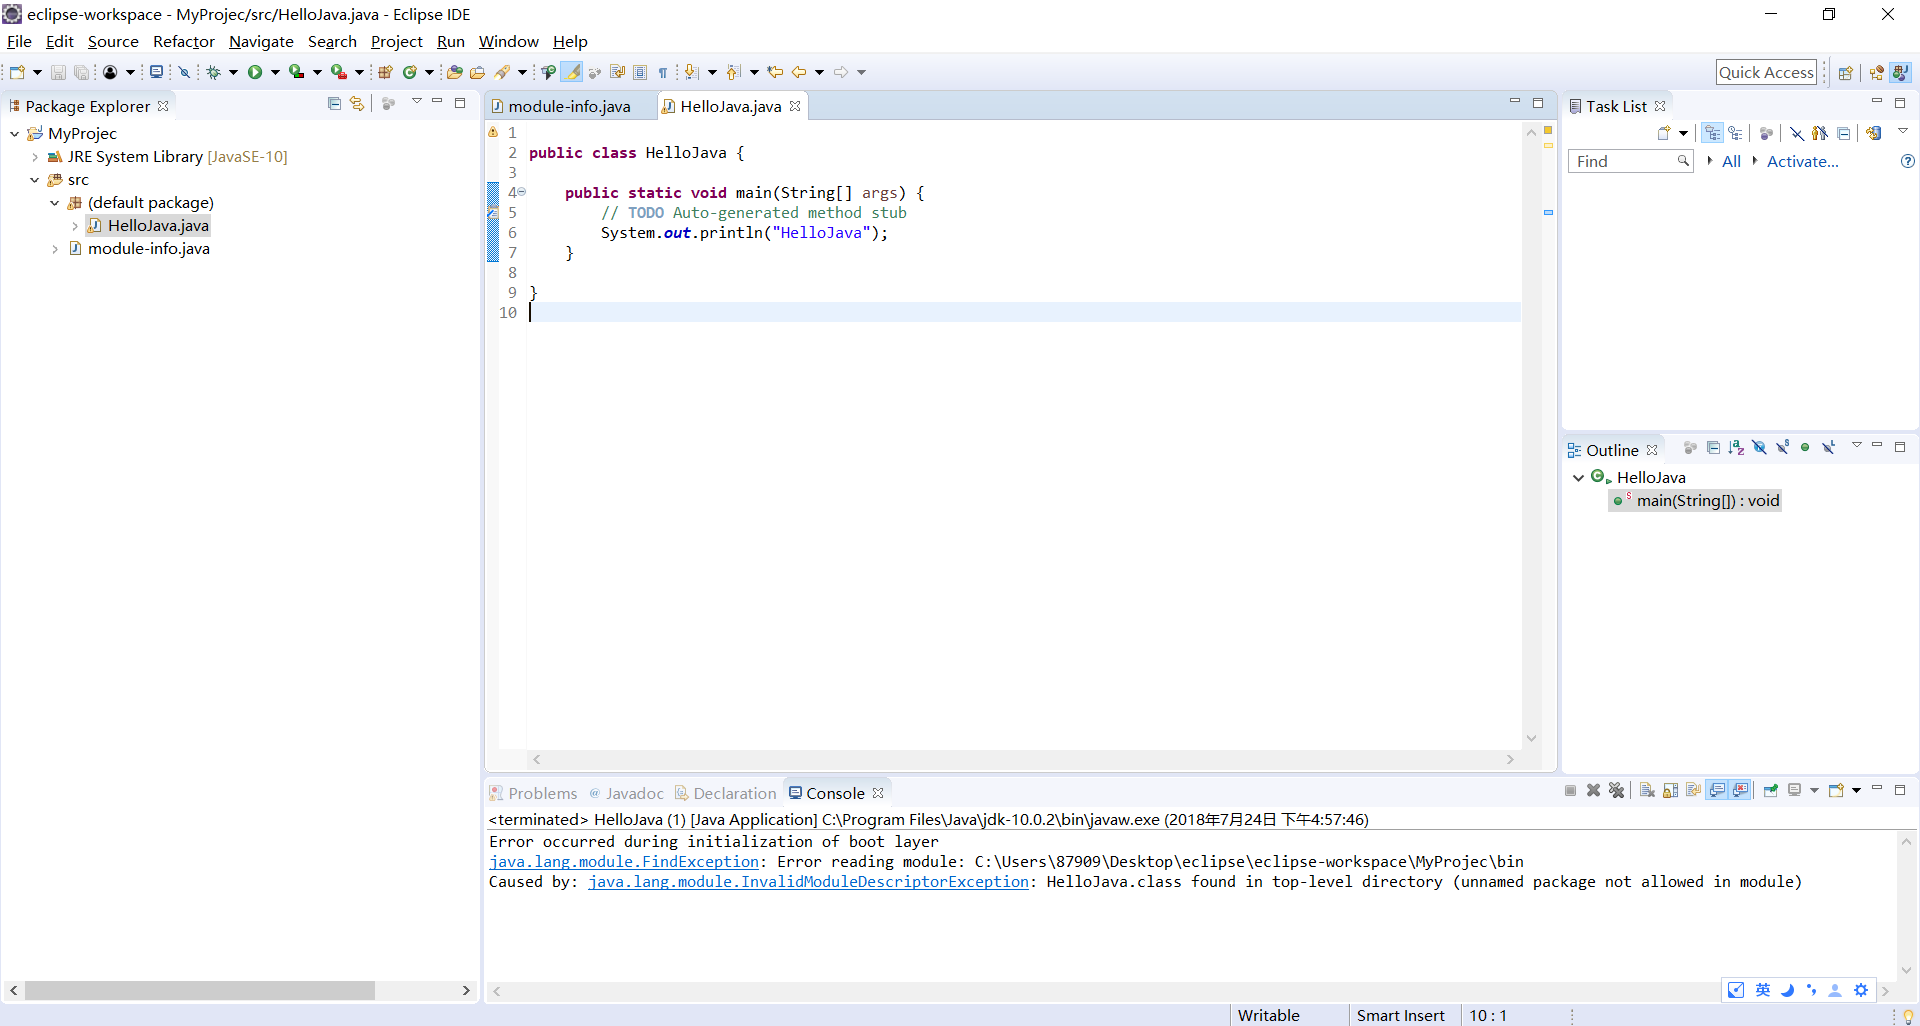Click Collapse All icon in Task List
1920x1026 pixels.
1843,133
